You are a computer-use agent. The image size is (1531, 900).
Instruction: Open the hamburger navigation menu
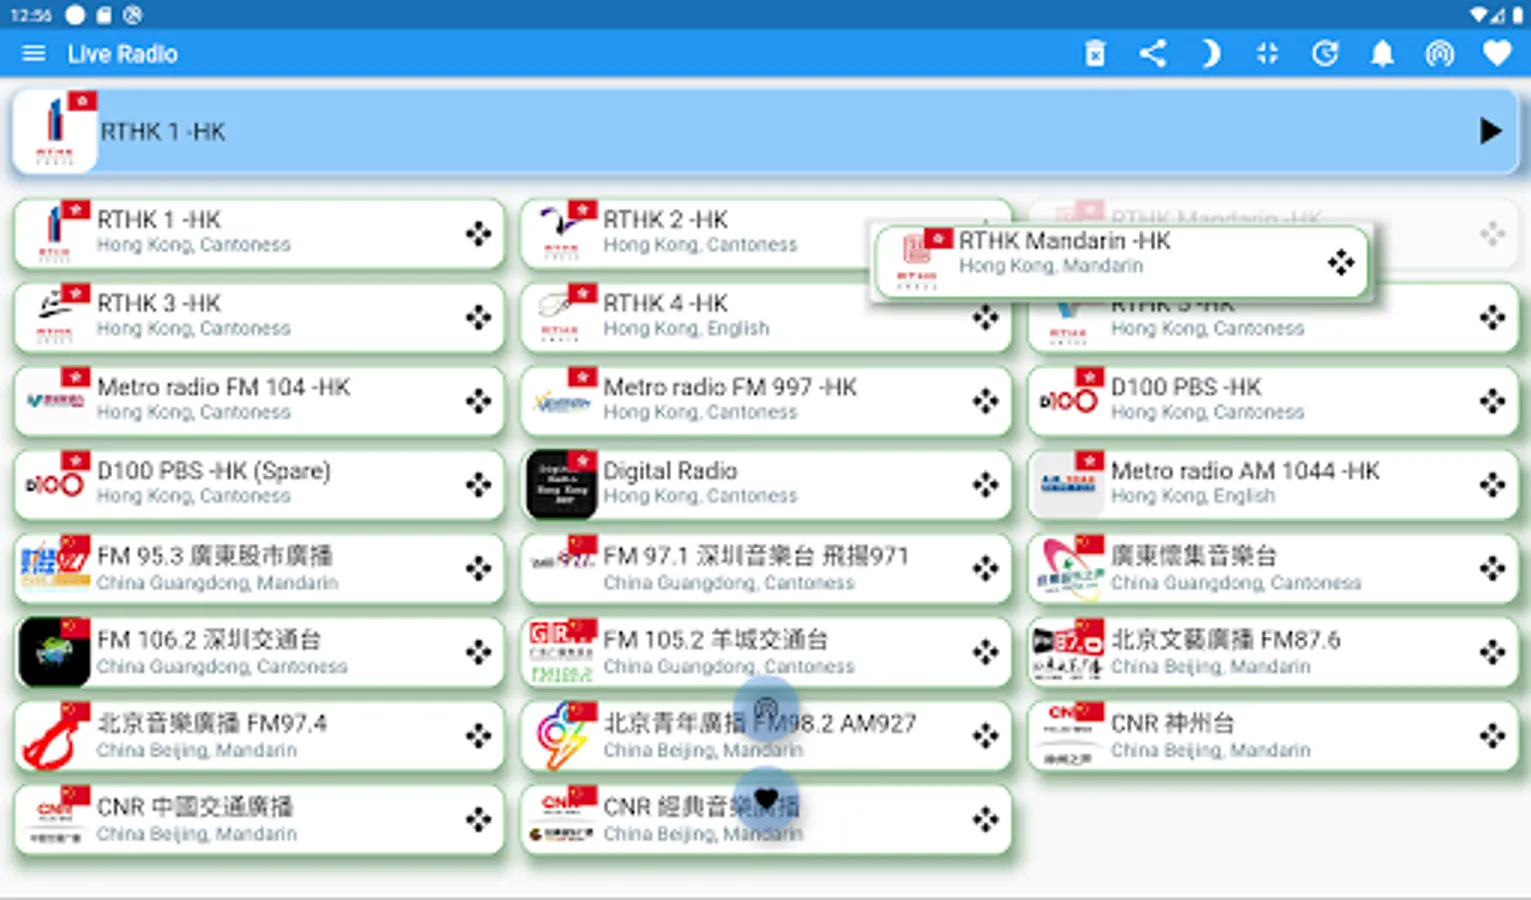click(33, 54)
